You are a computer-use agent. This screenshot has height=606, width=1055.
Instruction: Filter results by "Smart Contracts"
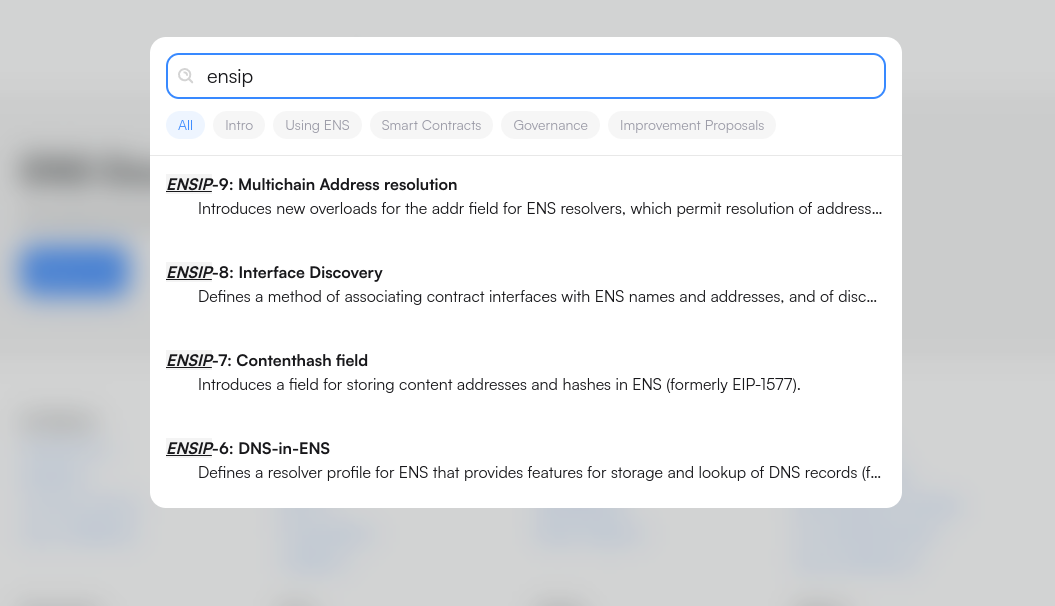[431, 125]
